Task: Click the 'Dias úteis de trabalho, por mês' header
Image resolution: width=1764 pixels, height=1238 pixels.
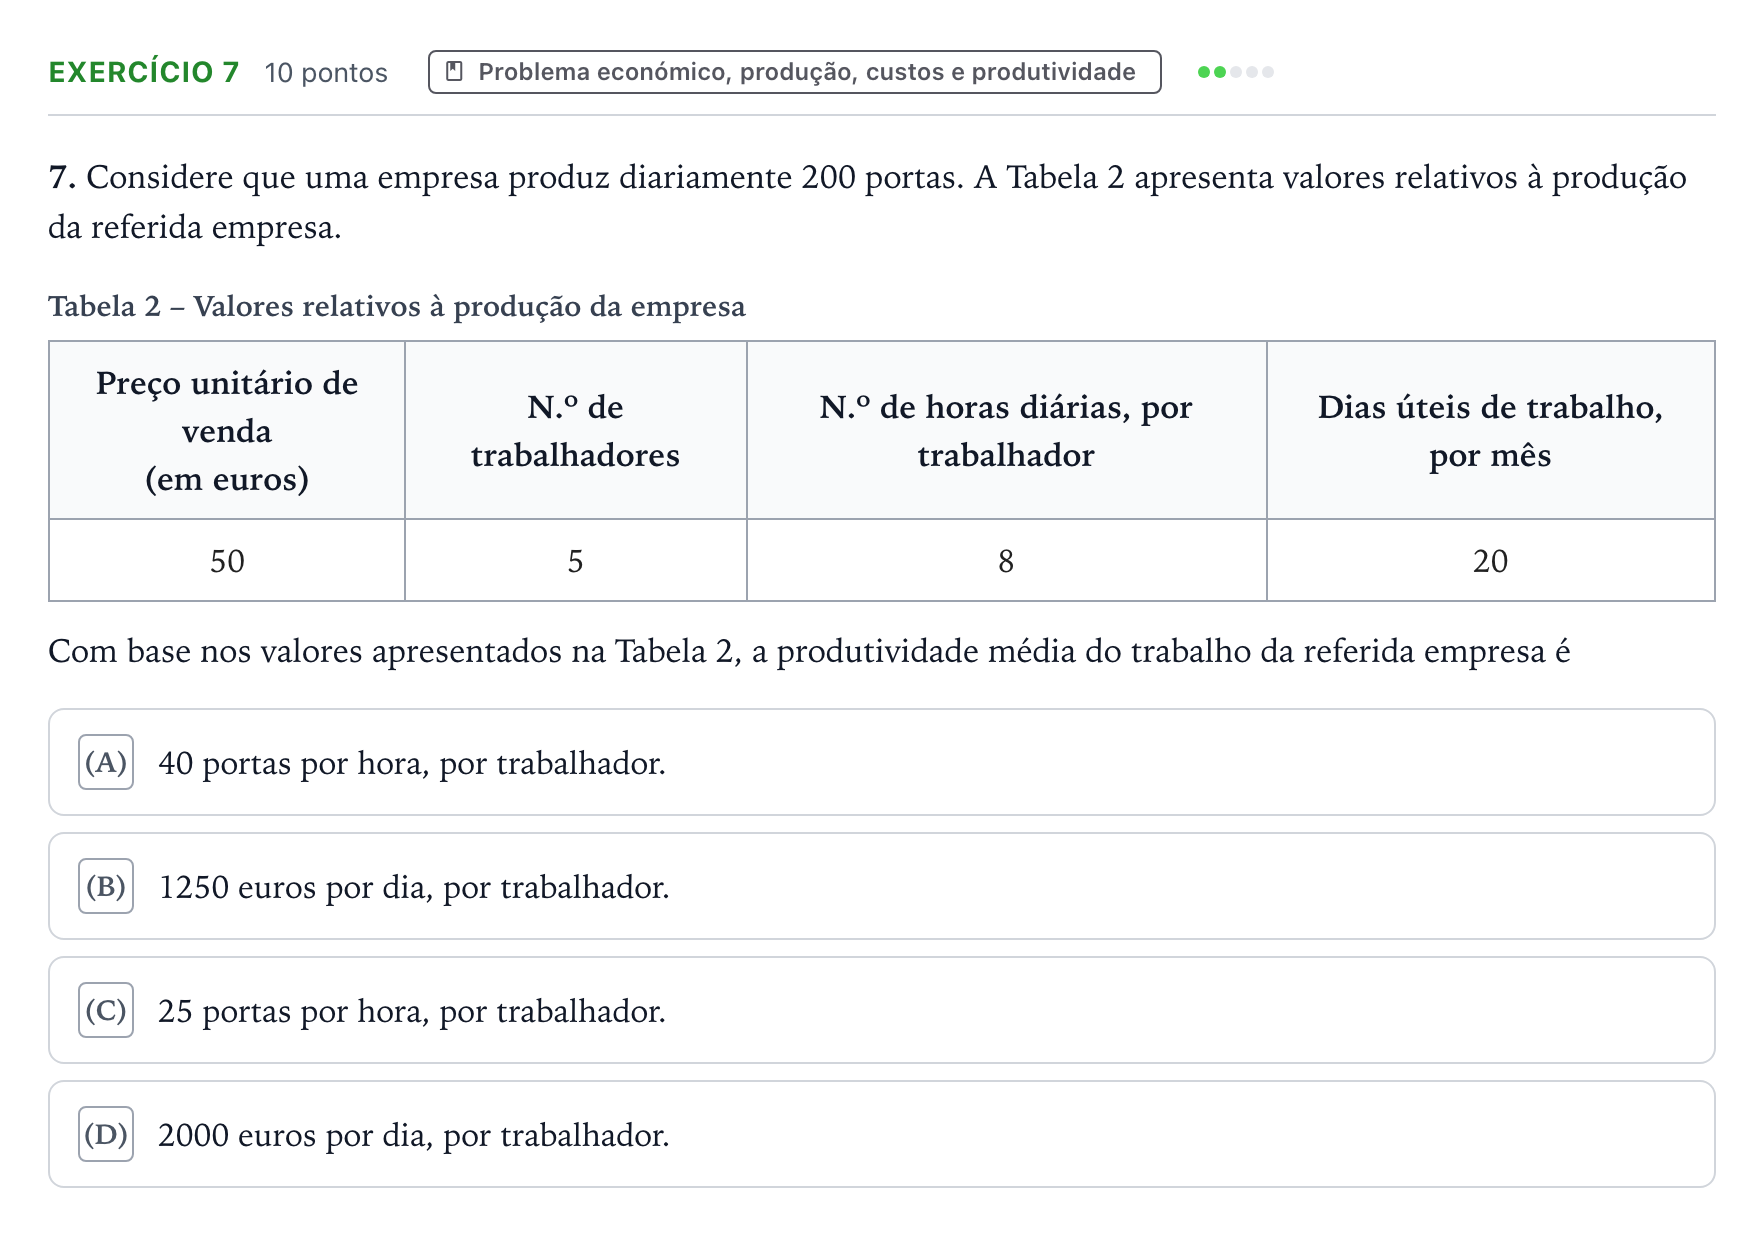Action: click(x=1490, y=430)
